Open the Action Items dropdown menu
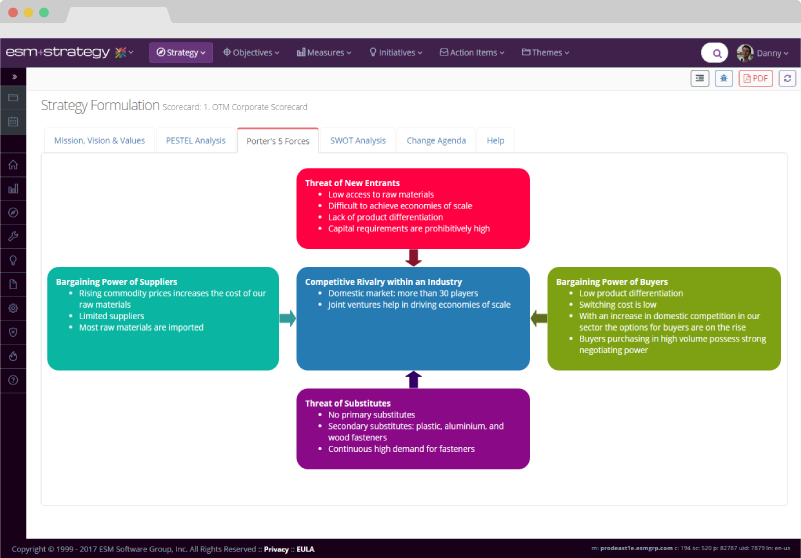Screen dimensions: 801x558 pos(472,53)
